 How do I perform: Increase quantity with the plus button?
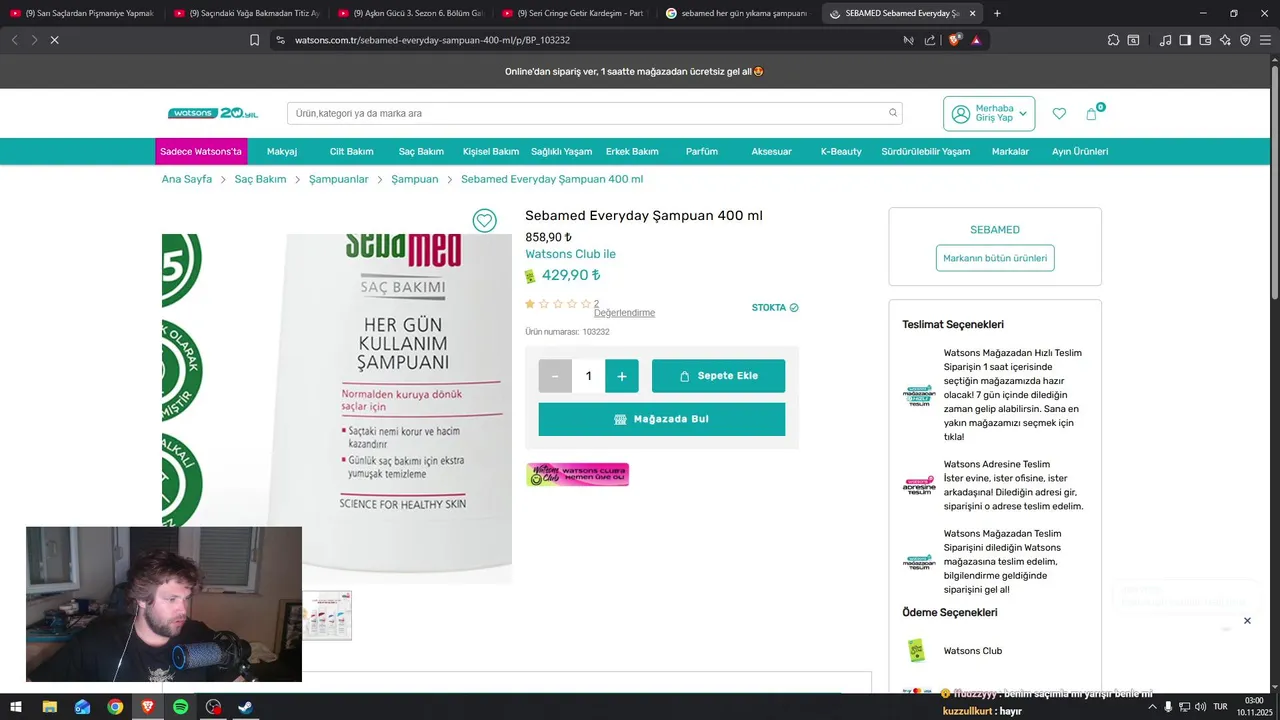point(622,376)
